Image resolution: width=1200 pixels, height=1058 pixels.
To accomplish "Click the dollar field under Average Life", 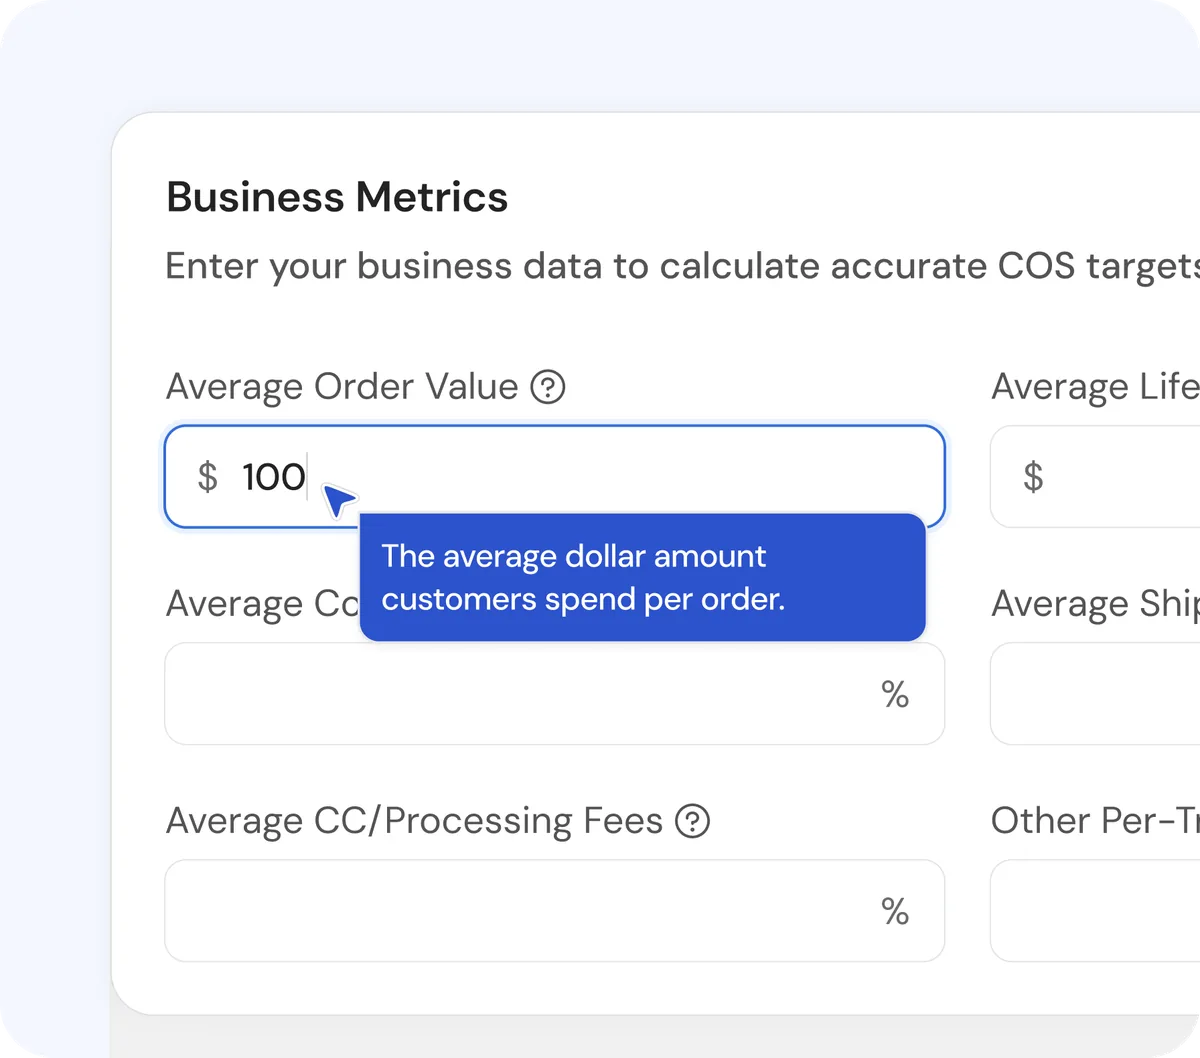I will (1095, 476).
